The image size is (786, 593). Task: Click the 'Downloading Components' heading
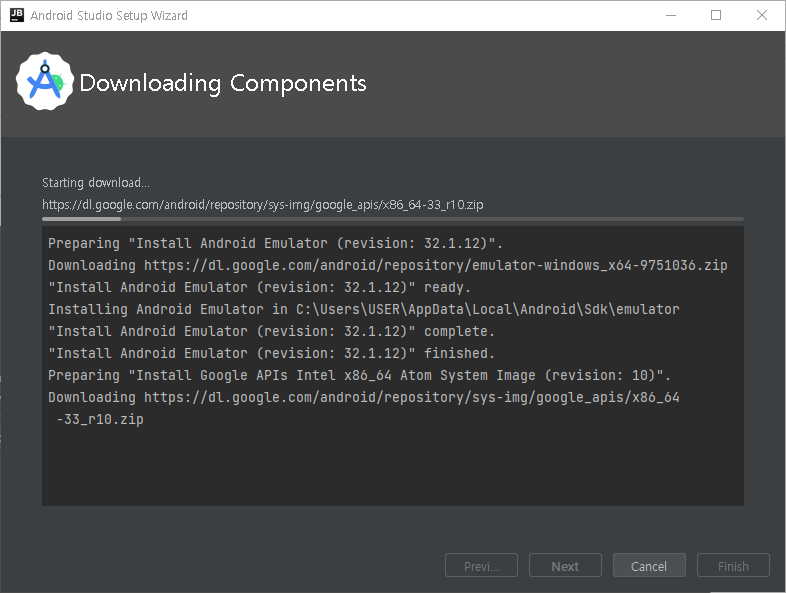click(x=223, y=83)
